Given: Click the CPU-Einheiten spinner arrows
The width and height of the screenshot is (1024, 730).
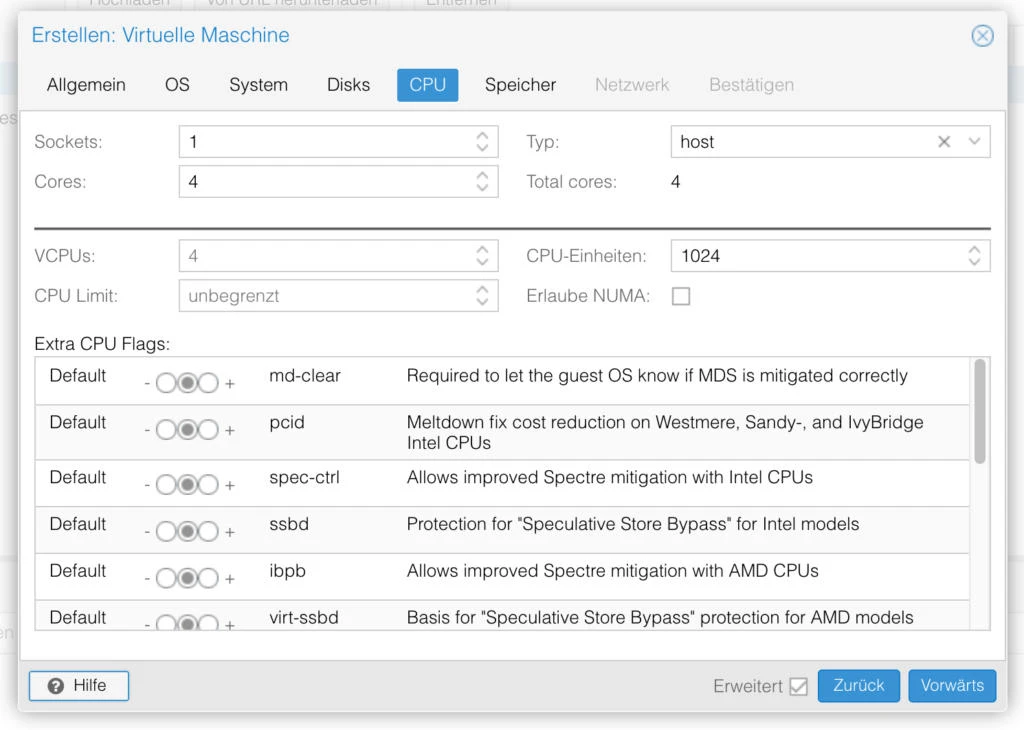Looking at the screenshot, I should (x=974, y=256).
